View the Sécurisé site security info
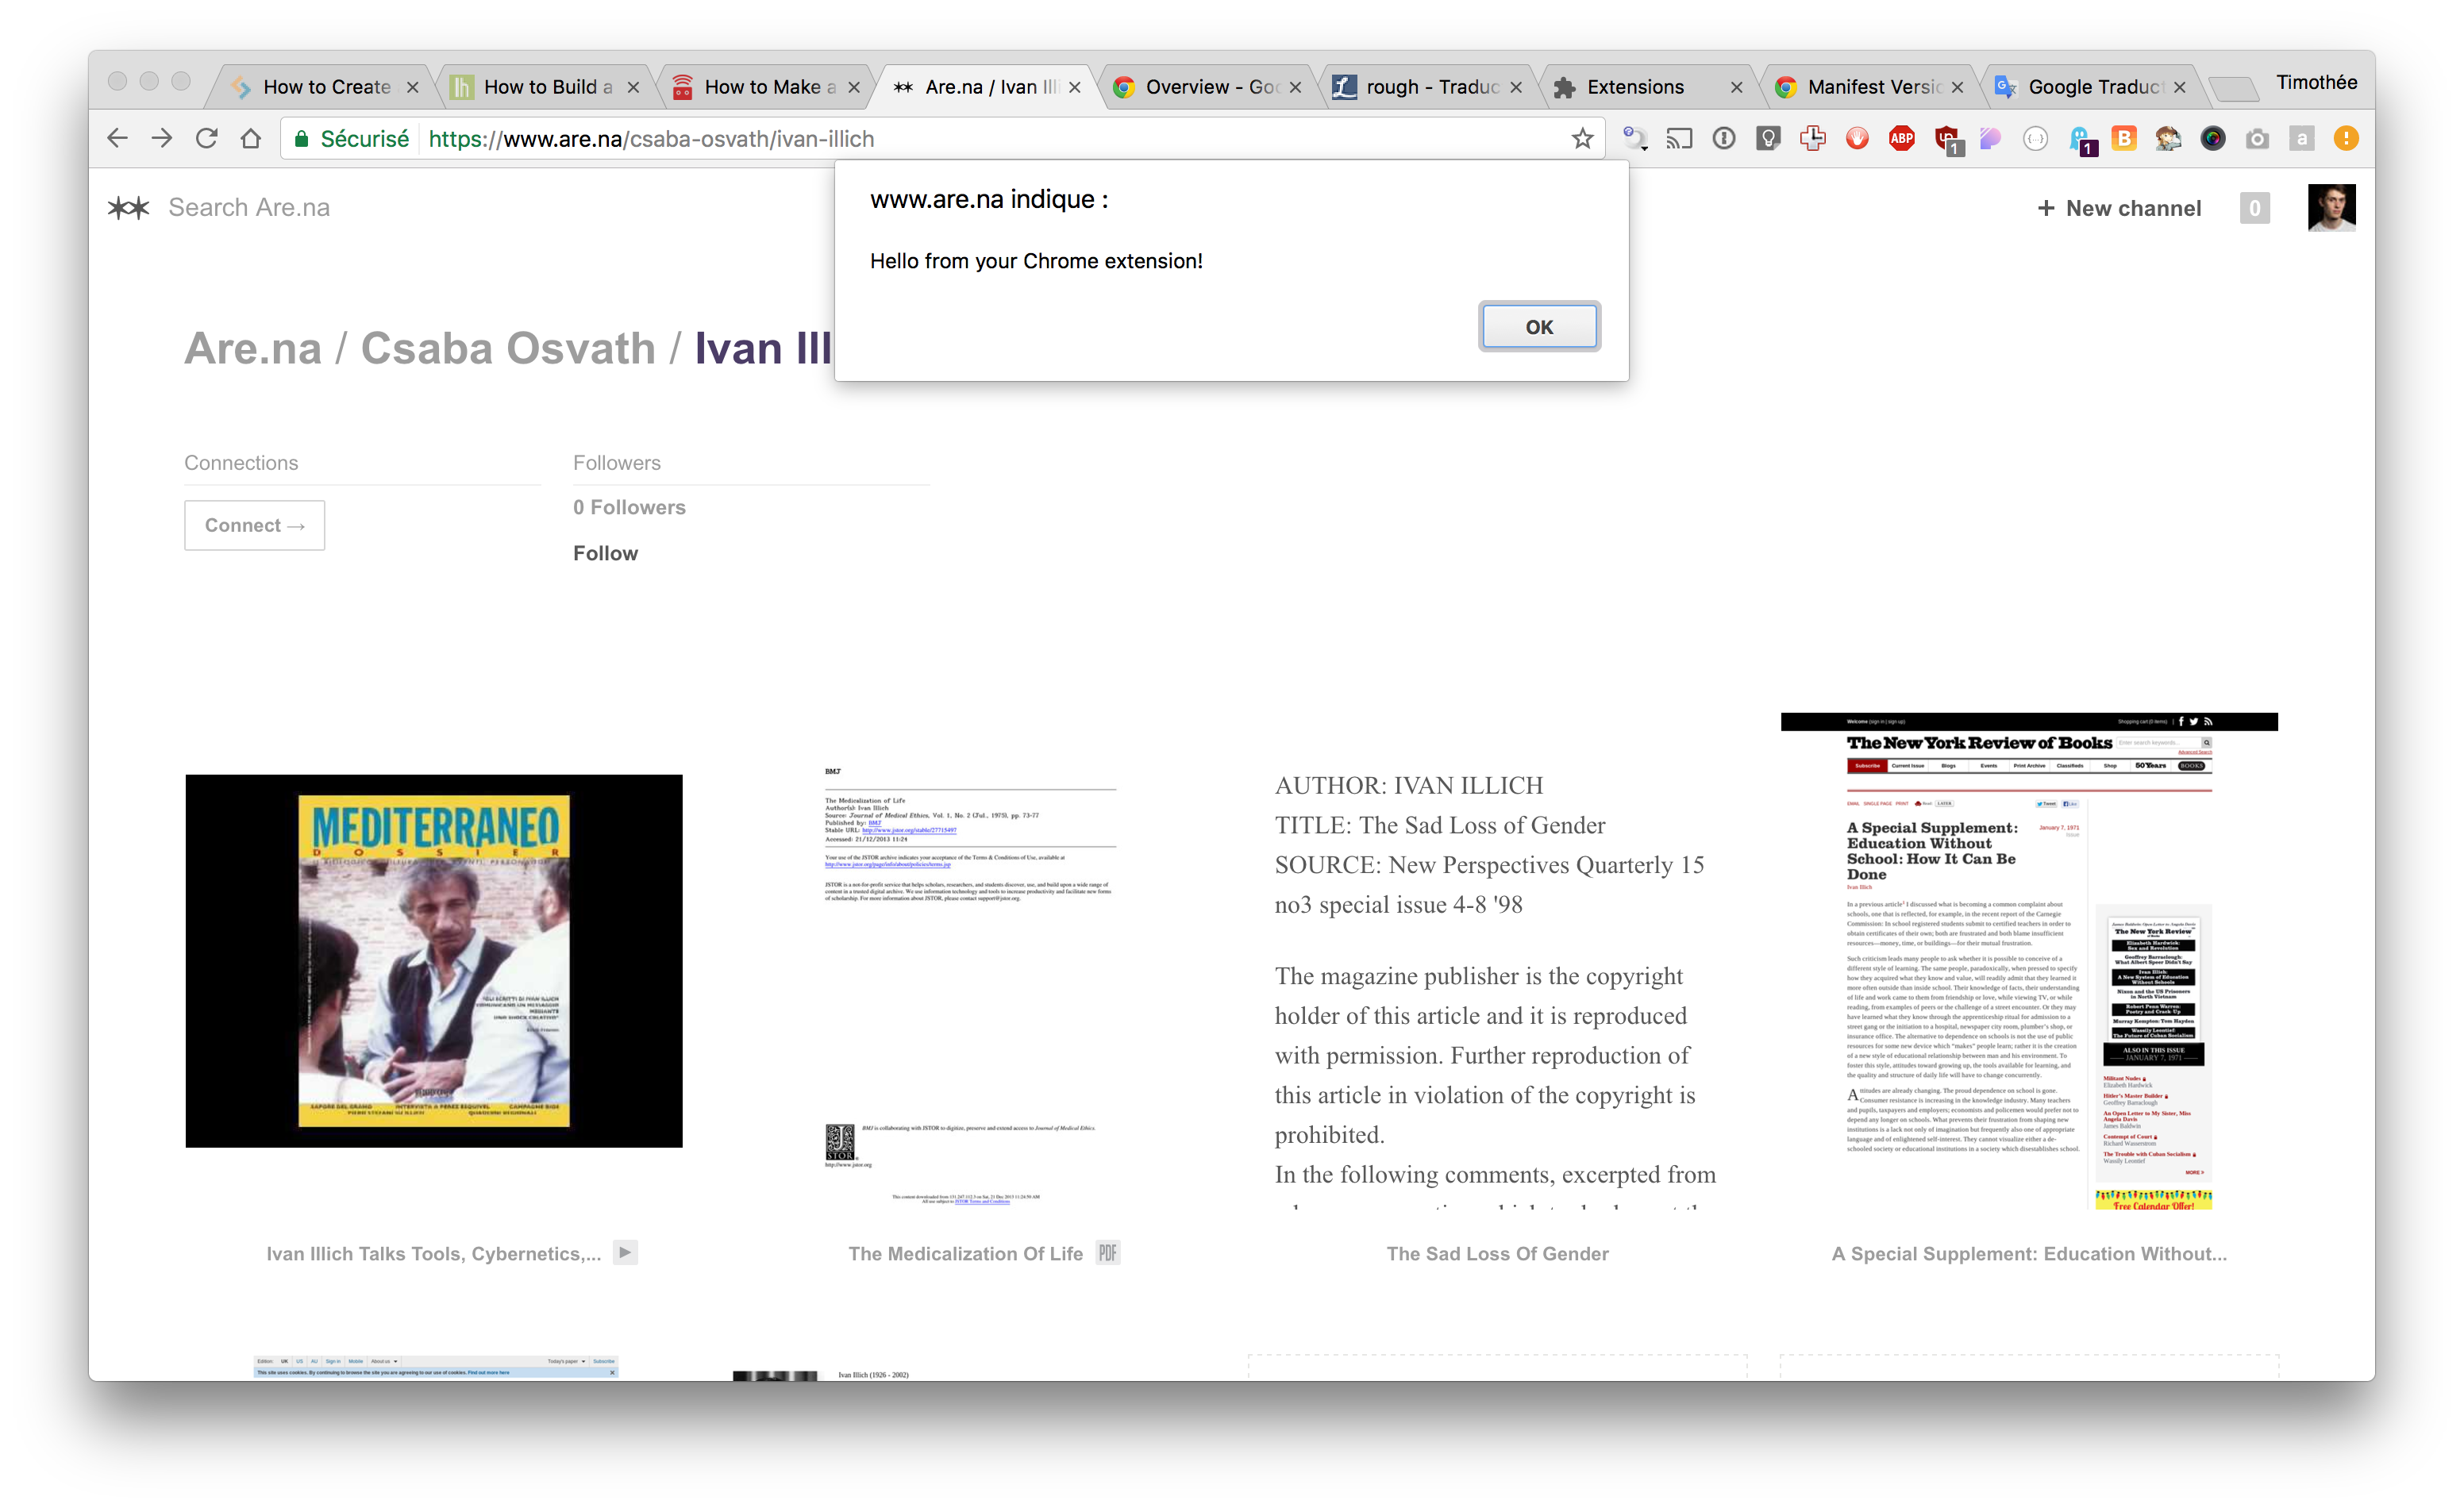The width and height of the screenshot is (2464, 1508). 352,139
